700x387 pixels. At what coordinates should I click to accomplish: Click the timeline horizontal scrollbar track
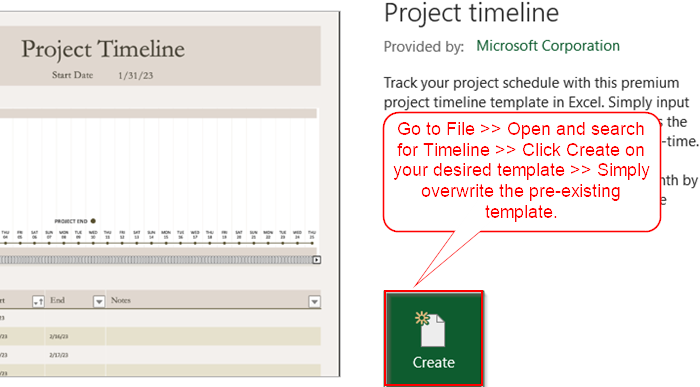point(156,260)
